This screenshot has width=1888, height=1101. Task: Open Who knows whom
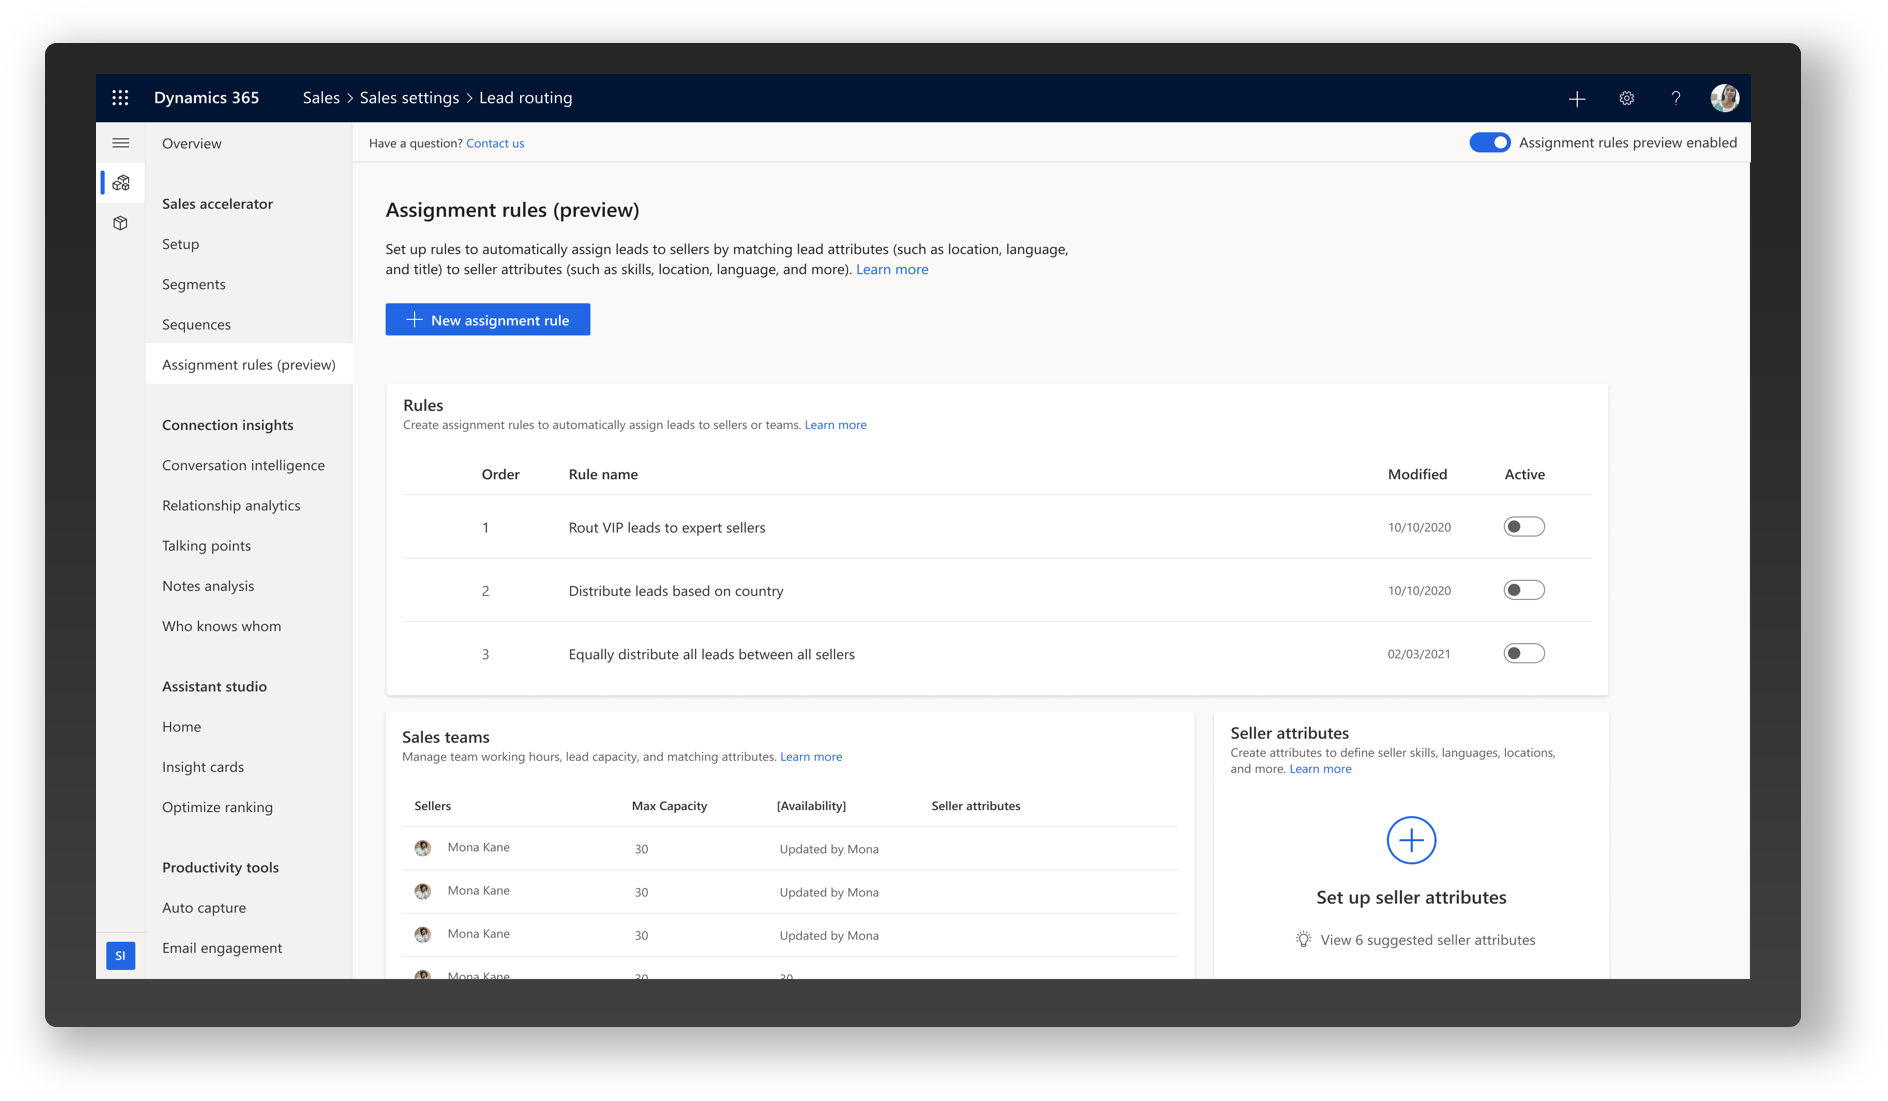tap(221, 626)
